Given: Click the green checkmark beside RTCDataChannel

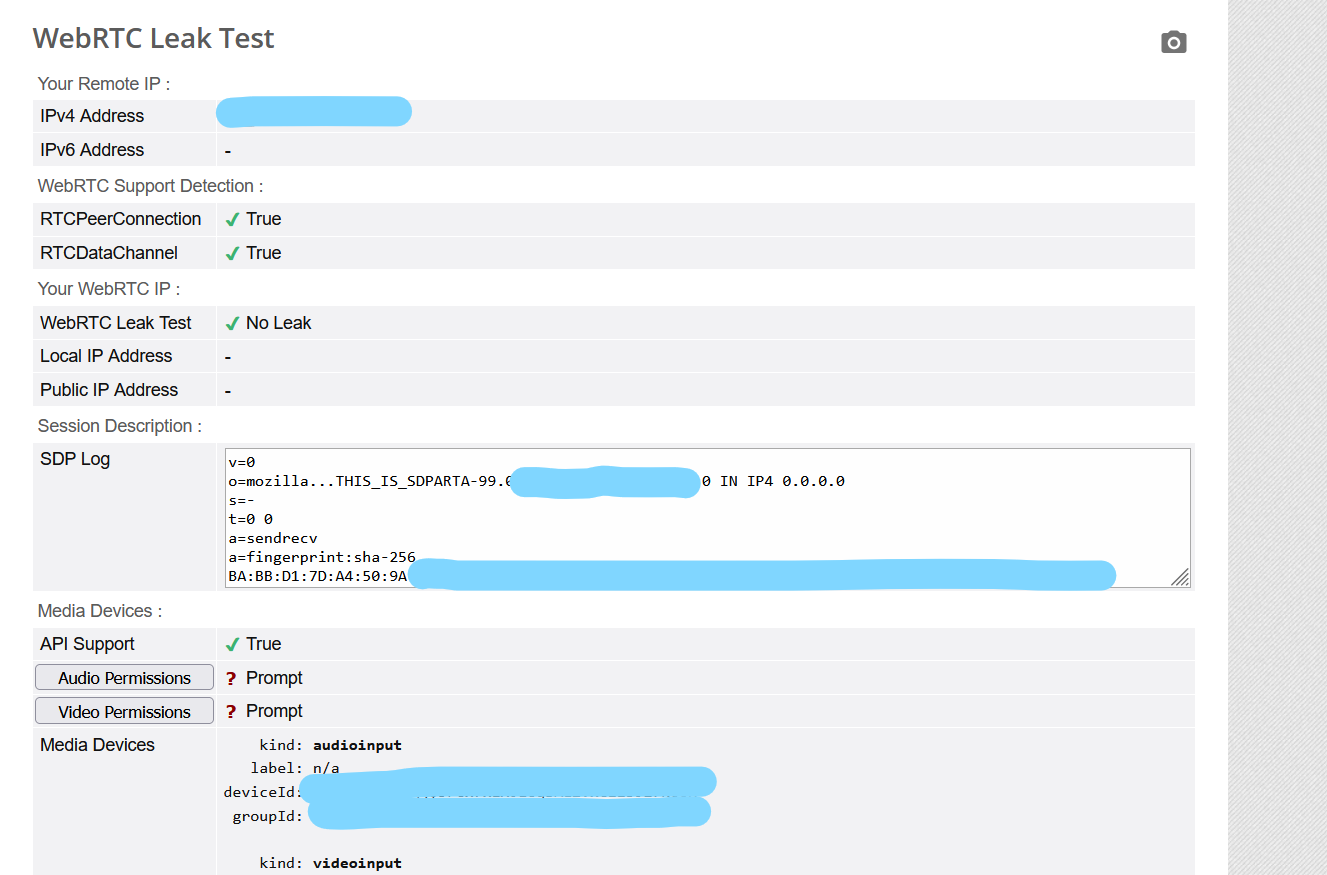Looking at the screenshot, I should pyautogui.click(x=232, y=254).
